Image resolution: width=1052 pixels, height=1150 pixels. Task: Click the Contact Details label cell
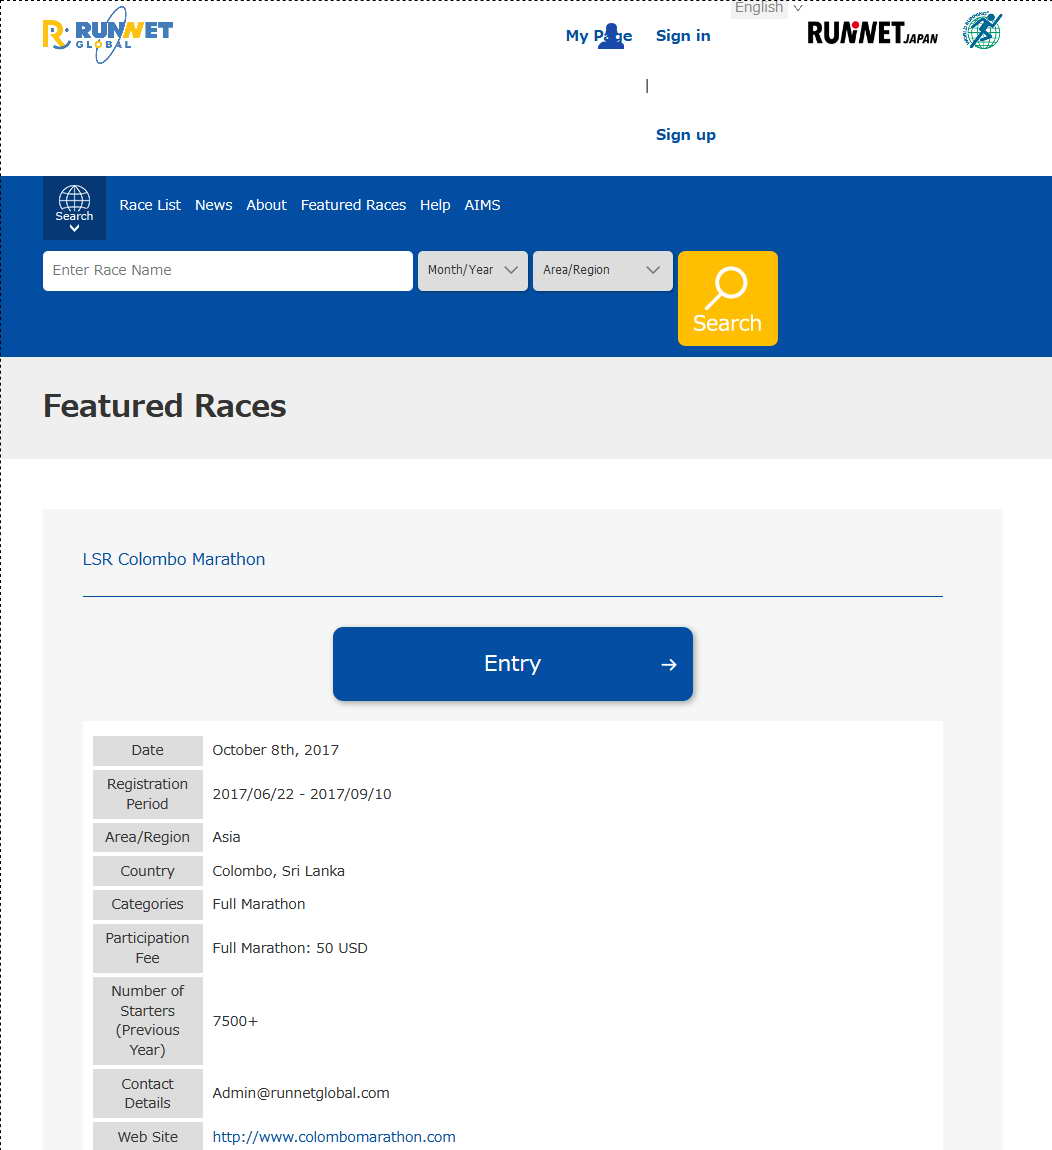coord(147,1094)
